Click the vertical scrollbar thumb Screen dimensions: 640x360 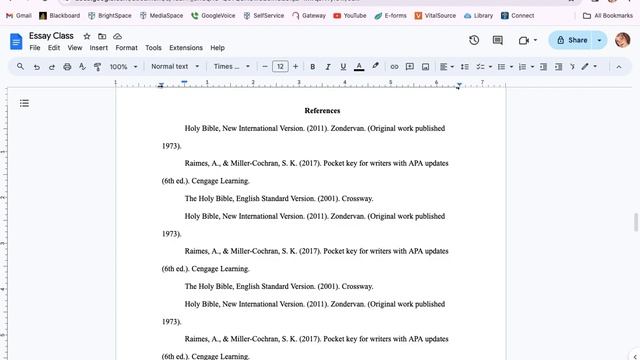click(636, 222)
